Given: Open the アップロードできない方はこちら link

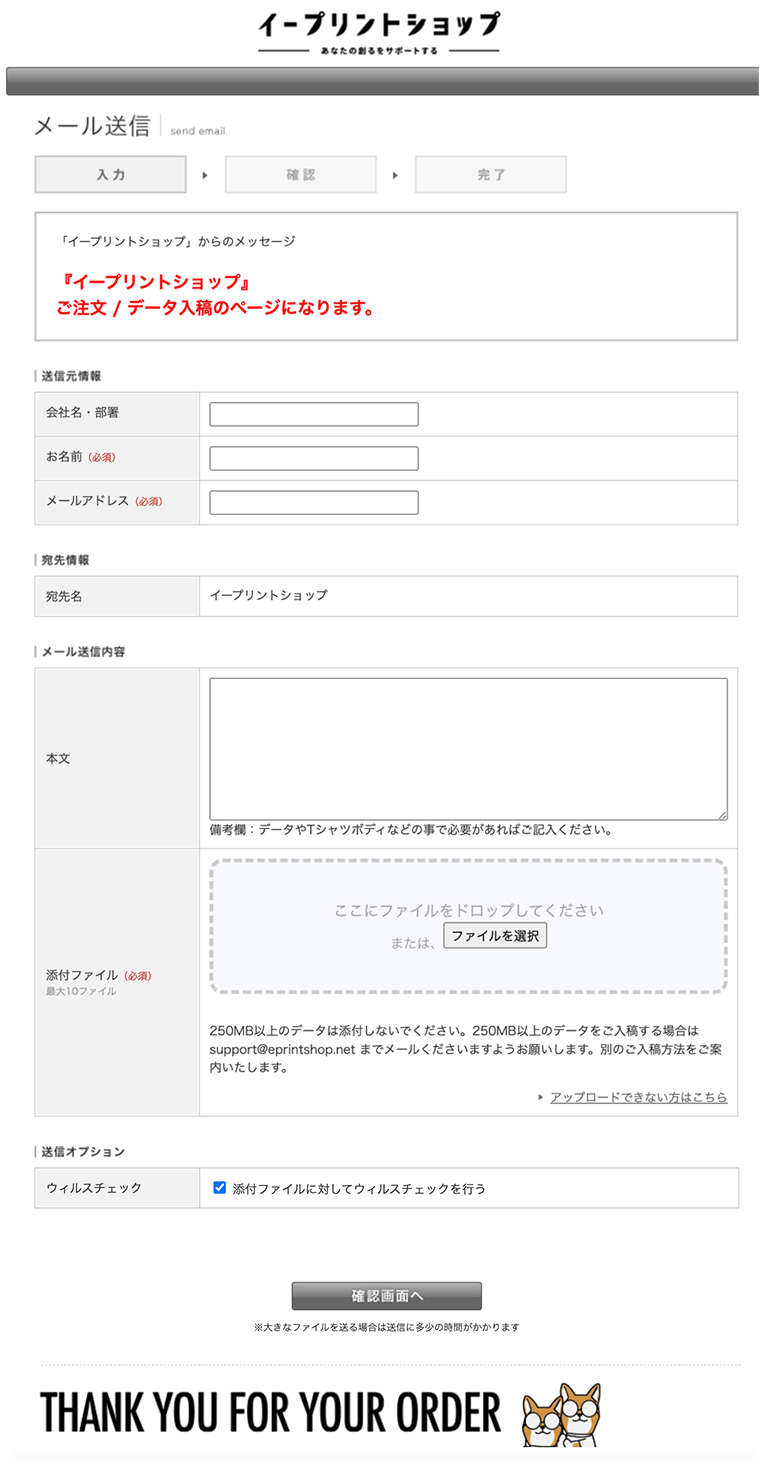Looking at the screenshot, I should click(638, 1097).
